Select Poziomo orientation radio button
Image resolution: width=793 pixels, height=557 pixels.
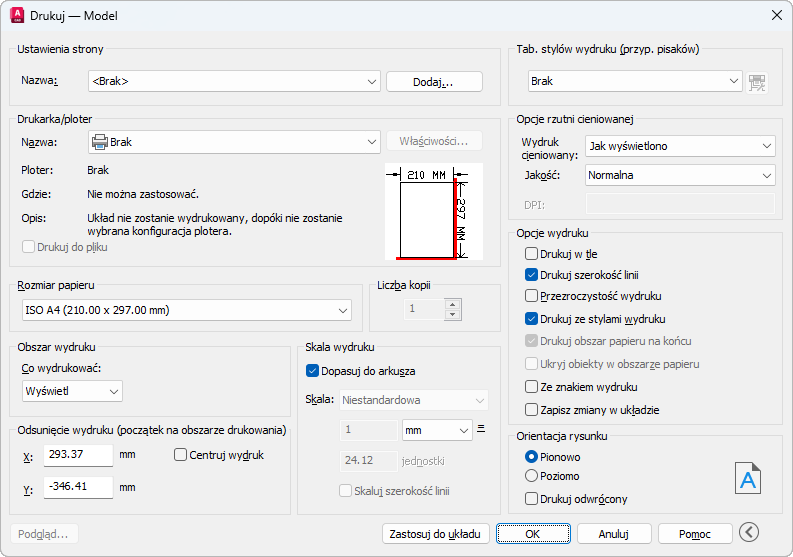[x=532, y=476]
